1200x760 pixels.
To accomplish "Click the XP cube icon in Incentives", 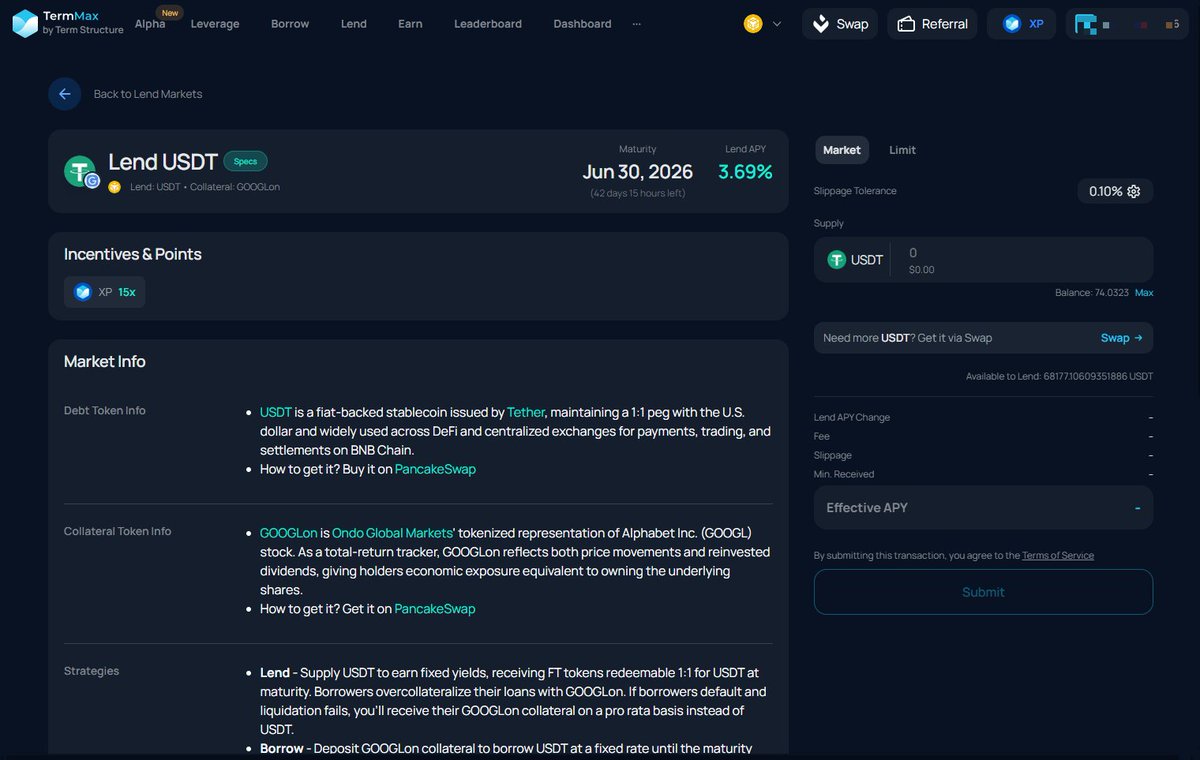I will (x=83, y=292).
